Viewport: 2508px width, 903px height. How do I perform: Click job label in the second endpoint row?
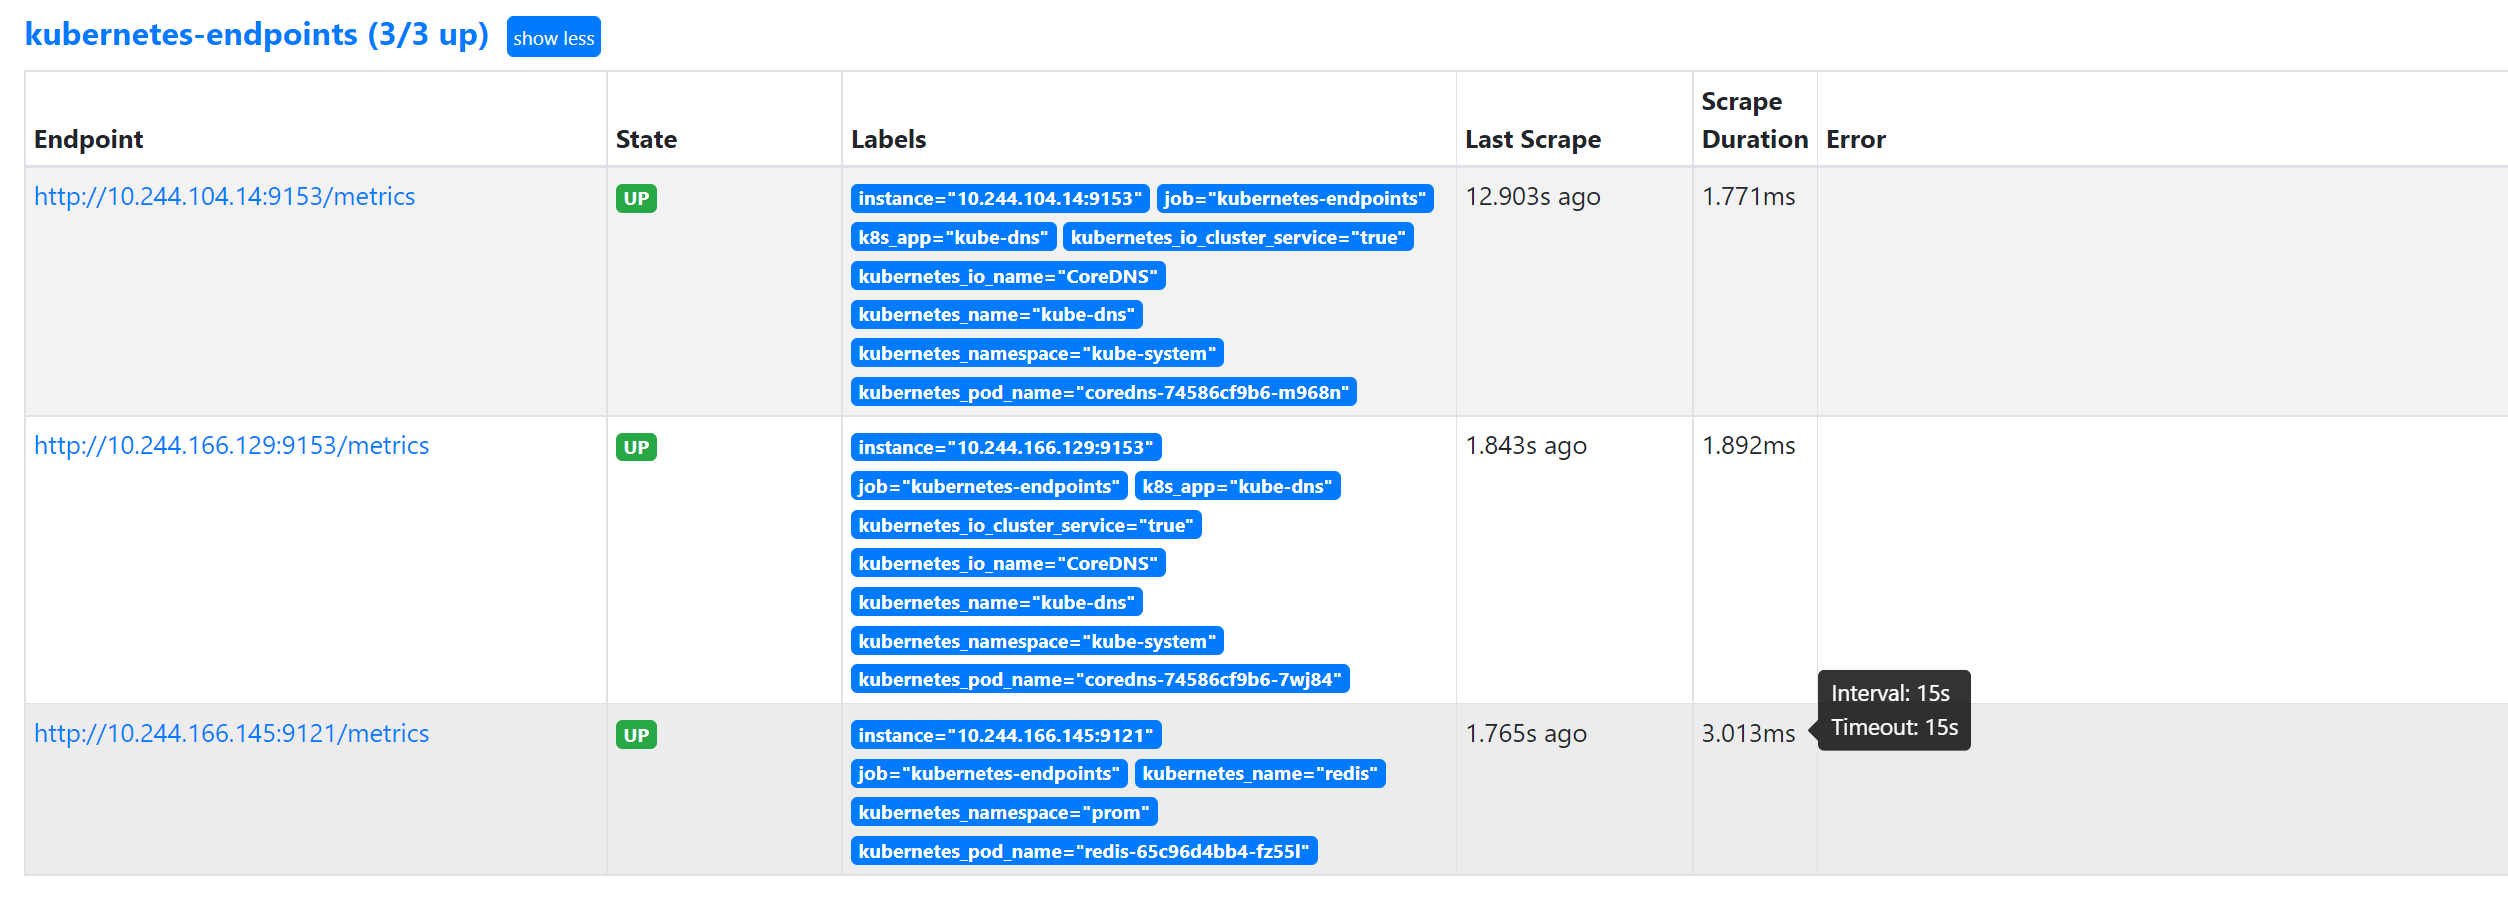click(989, 486)
